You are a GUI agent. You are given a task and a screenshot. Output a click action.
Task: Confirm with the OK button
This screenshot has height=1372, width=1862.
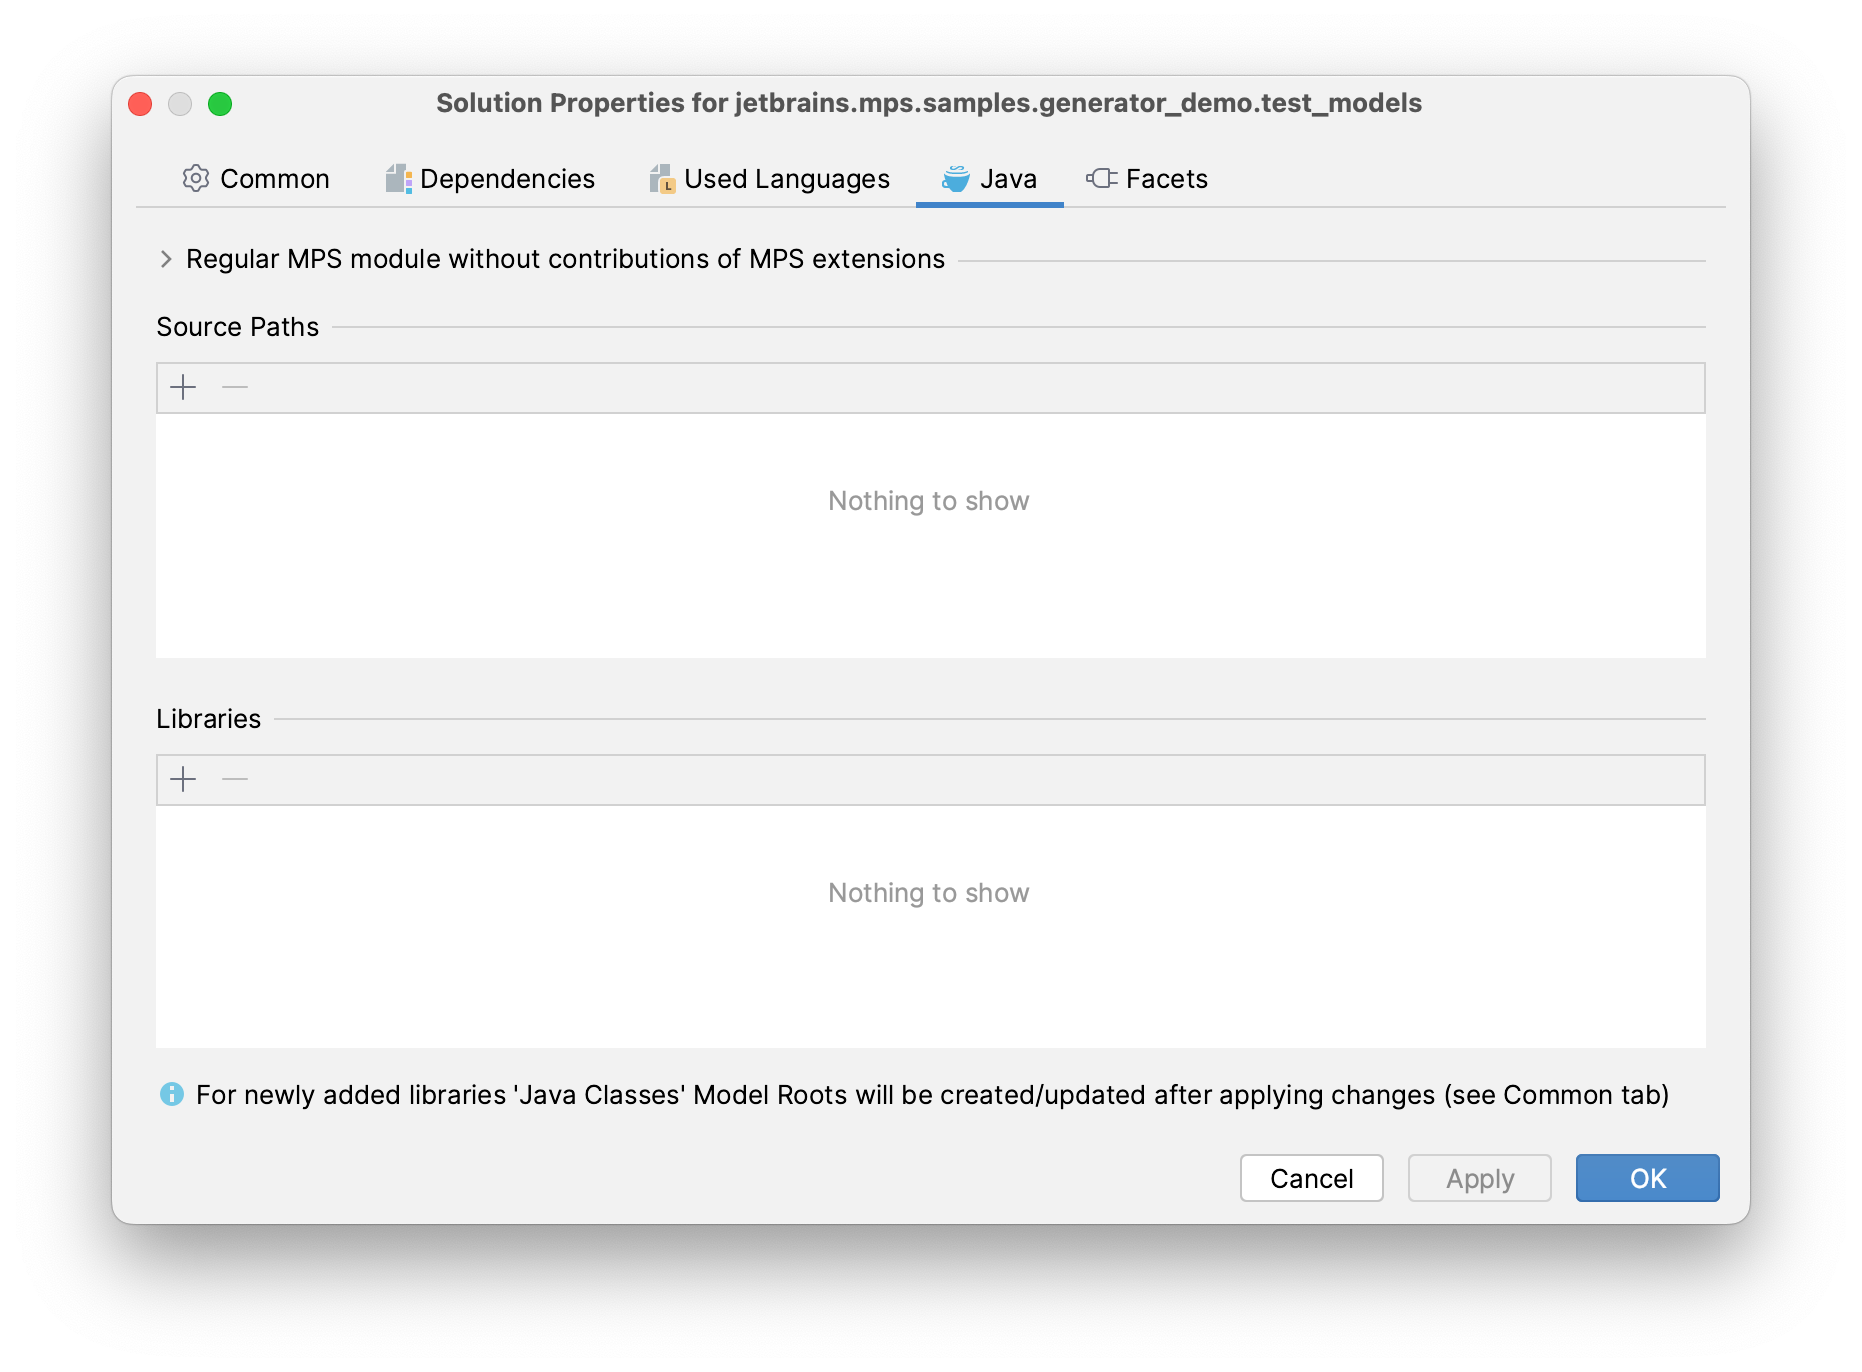(x=1648, y=1178)
